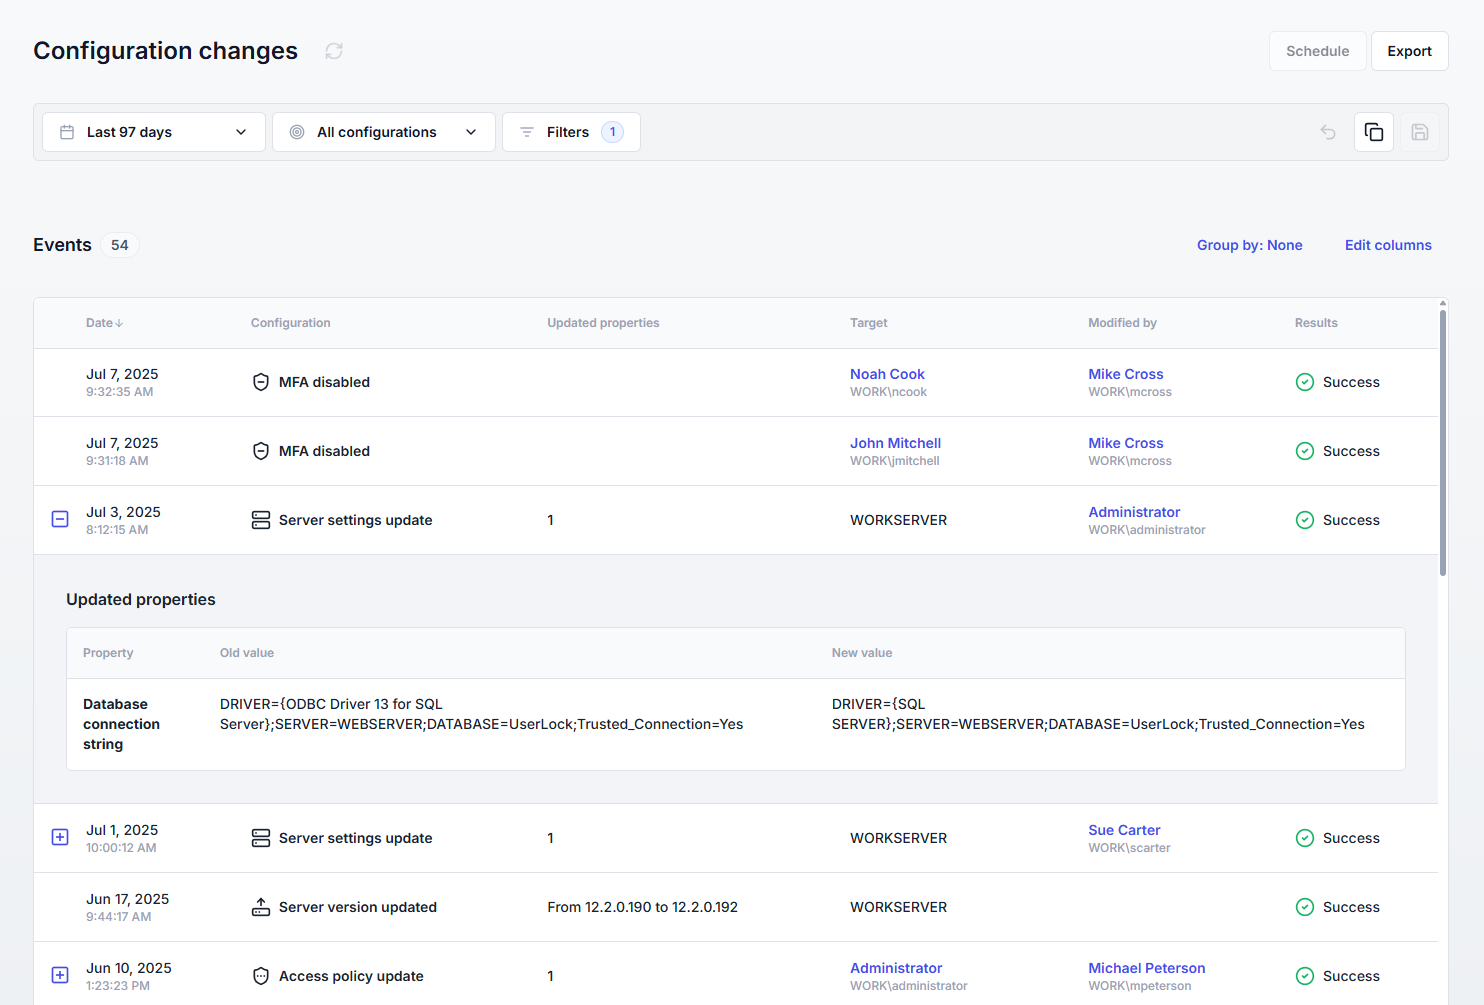The width and height of the screenshot is (1484, 1005).
Task: Click the calendar icon in the date range selector
Action: [x=66, y=131]
